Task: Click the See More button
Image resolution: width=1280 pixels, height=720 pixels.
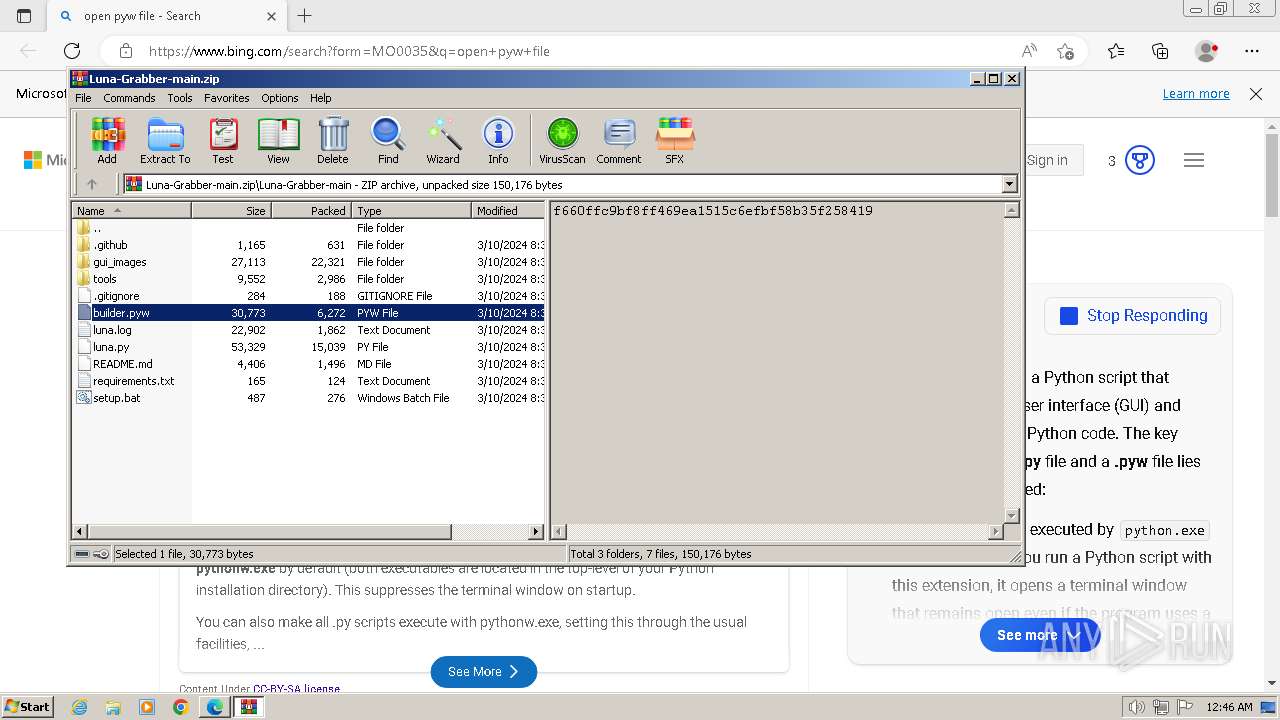Action: tap(484, 672)
